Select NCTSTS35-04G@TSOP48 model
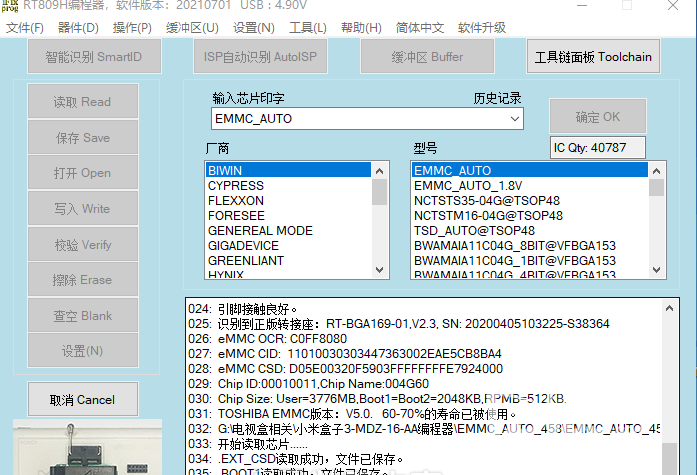 530,200
